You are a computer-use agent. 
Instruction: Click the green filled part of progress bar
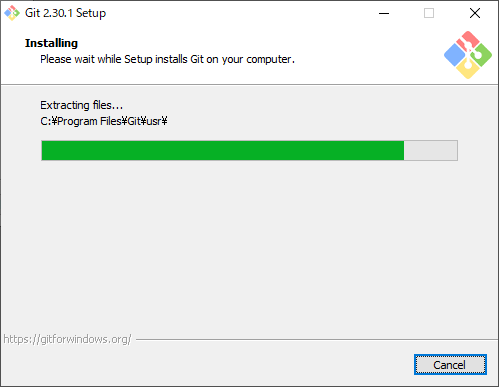click(x=223, y=150)
